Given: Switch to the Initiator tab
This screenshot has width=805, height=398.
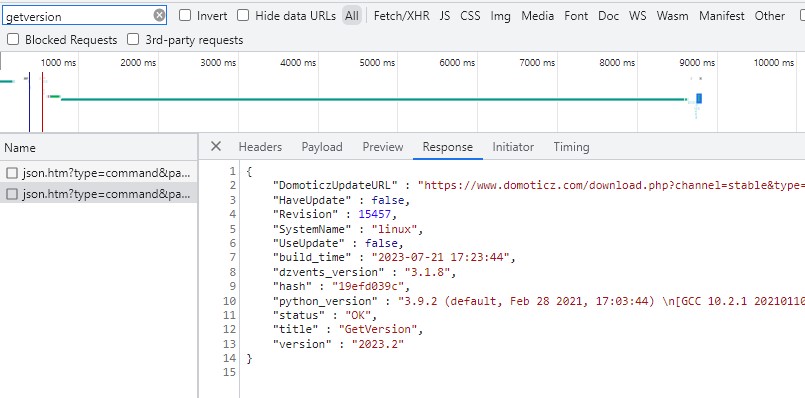Looking at the screenshot, I should click(x=513, y=147).
